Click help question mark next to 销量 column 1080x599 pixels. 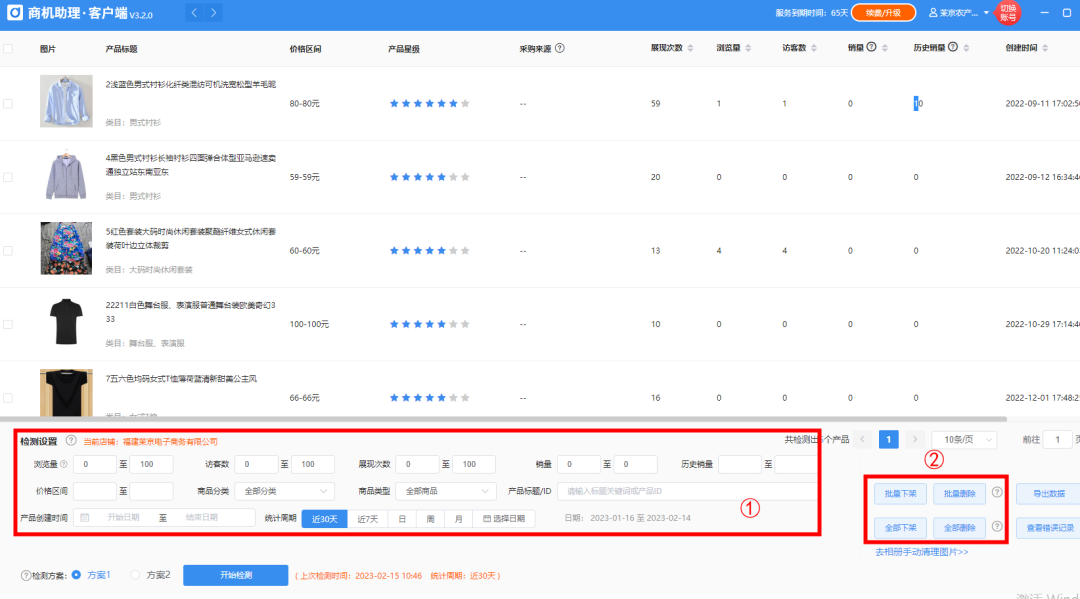(x=869, y=45)
